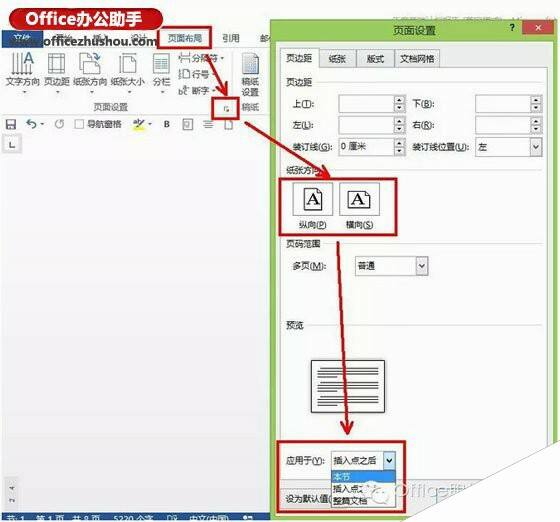
Task: Click the text highlight pen icon
Action: pyautogui.click(x=139, y=124)
